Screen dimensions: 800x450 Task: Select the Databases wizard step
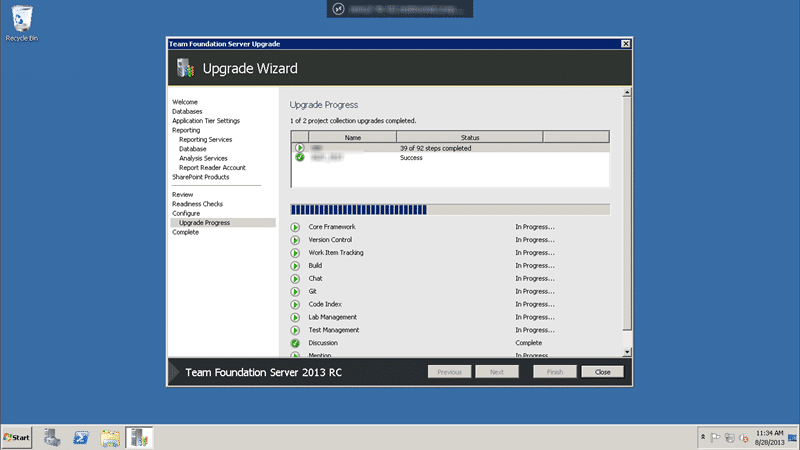187,111
